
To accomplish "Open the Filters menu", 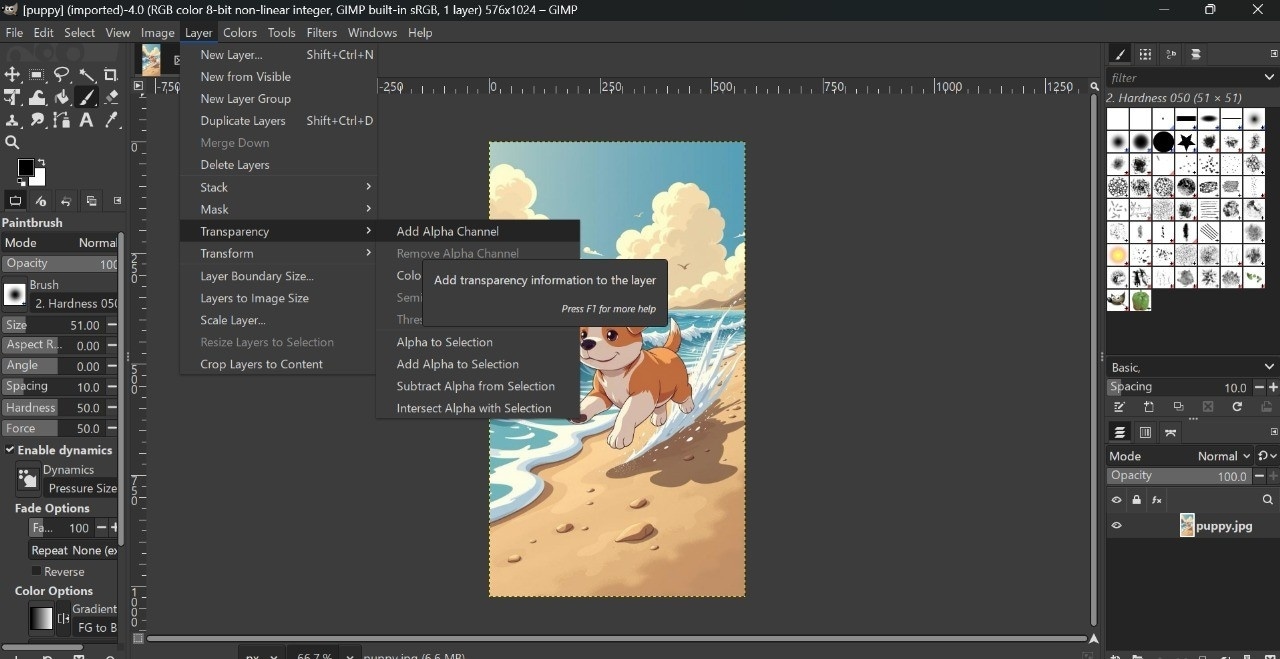I will pos(322,33).
